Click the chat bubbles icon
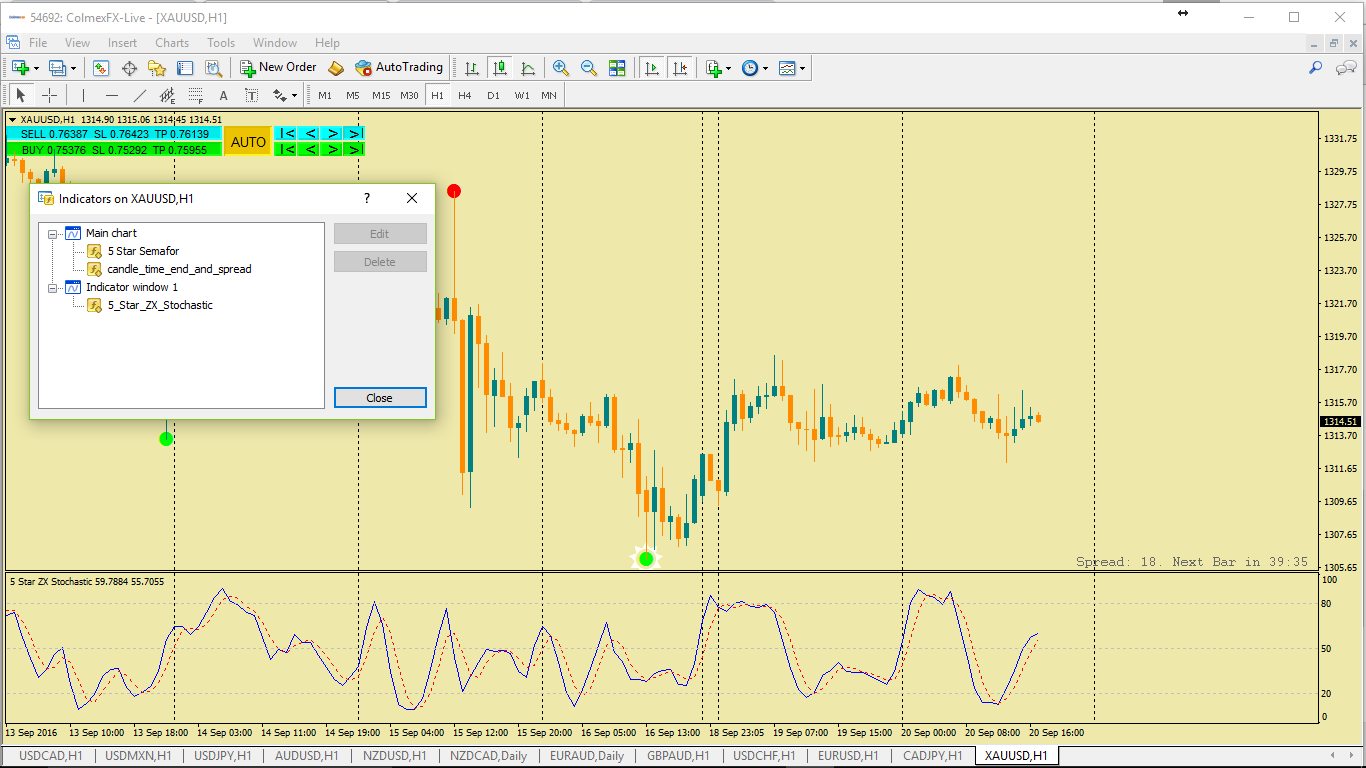The width and height of the screenshot is (1366, 768). (1346, 68)
